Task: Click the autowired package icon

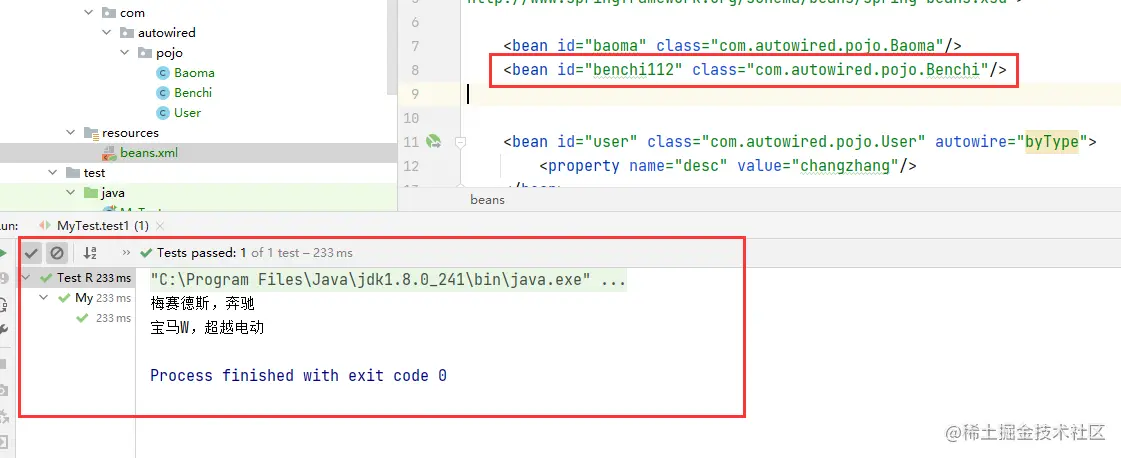Action: pyautogui.click(x=127, y=33)
